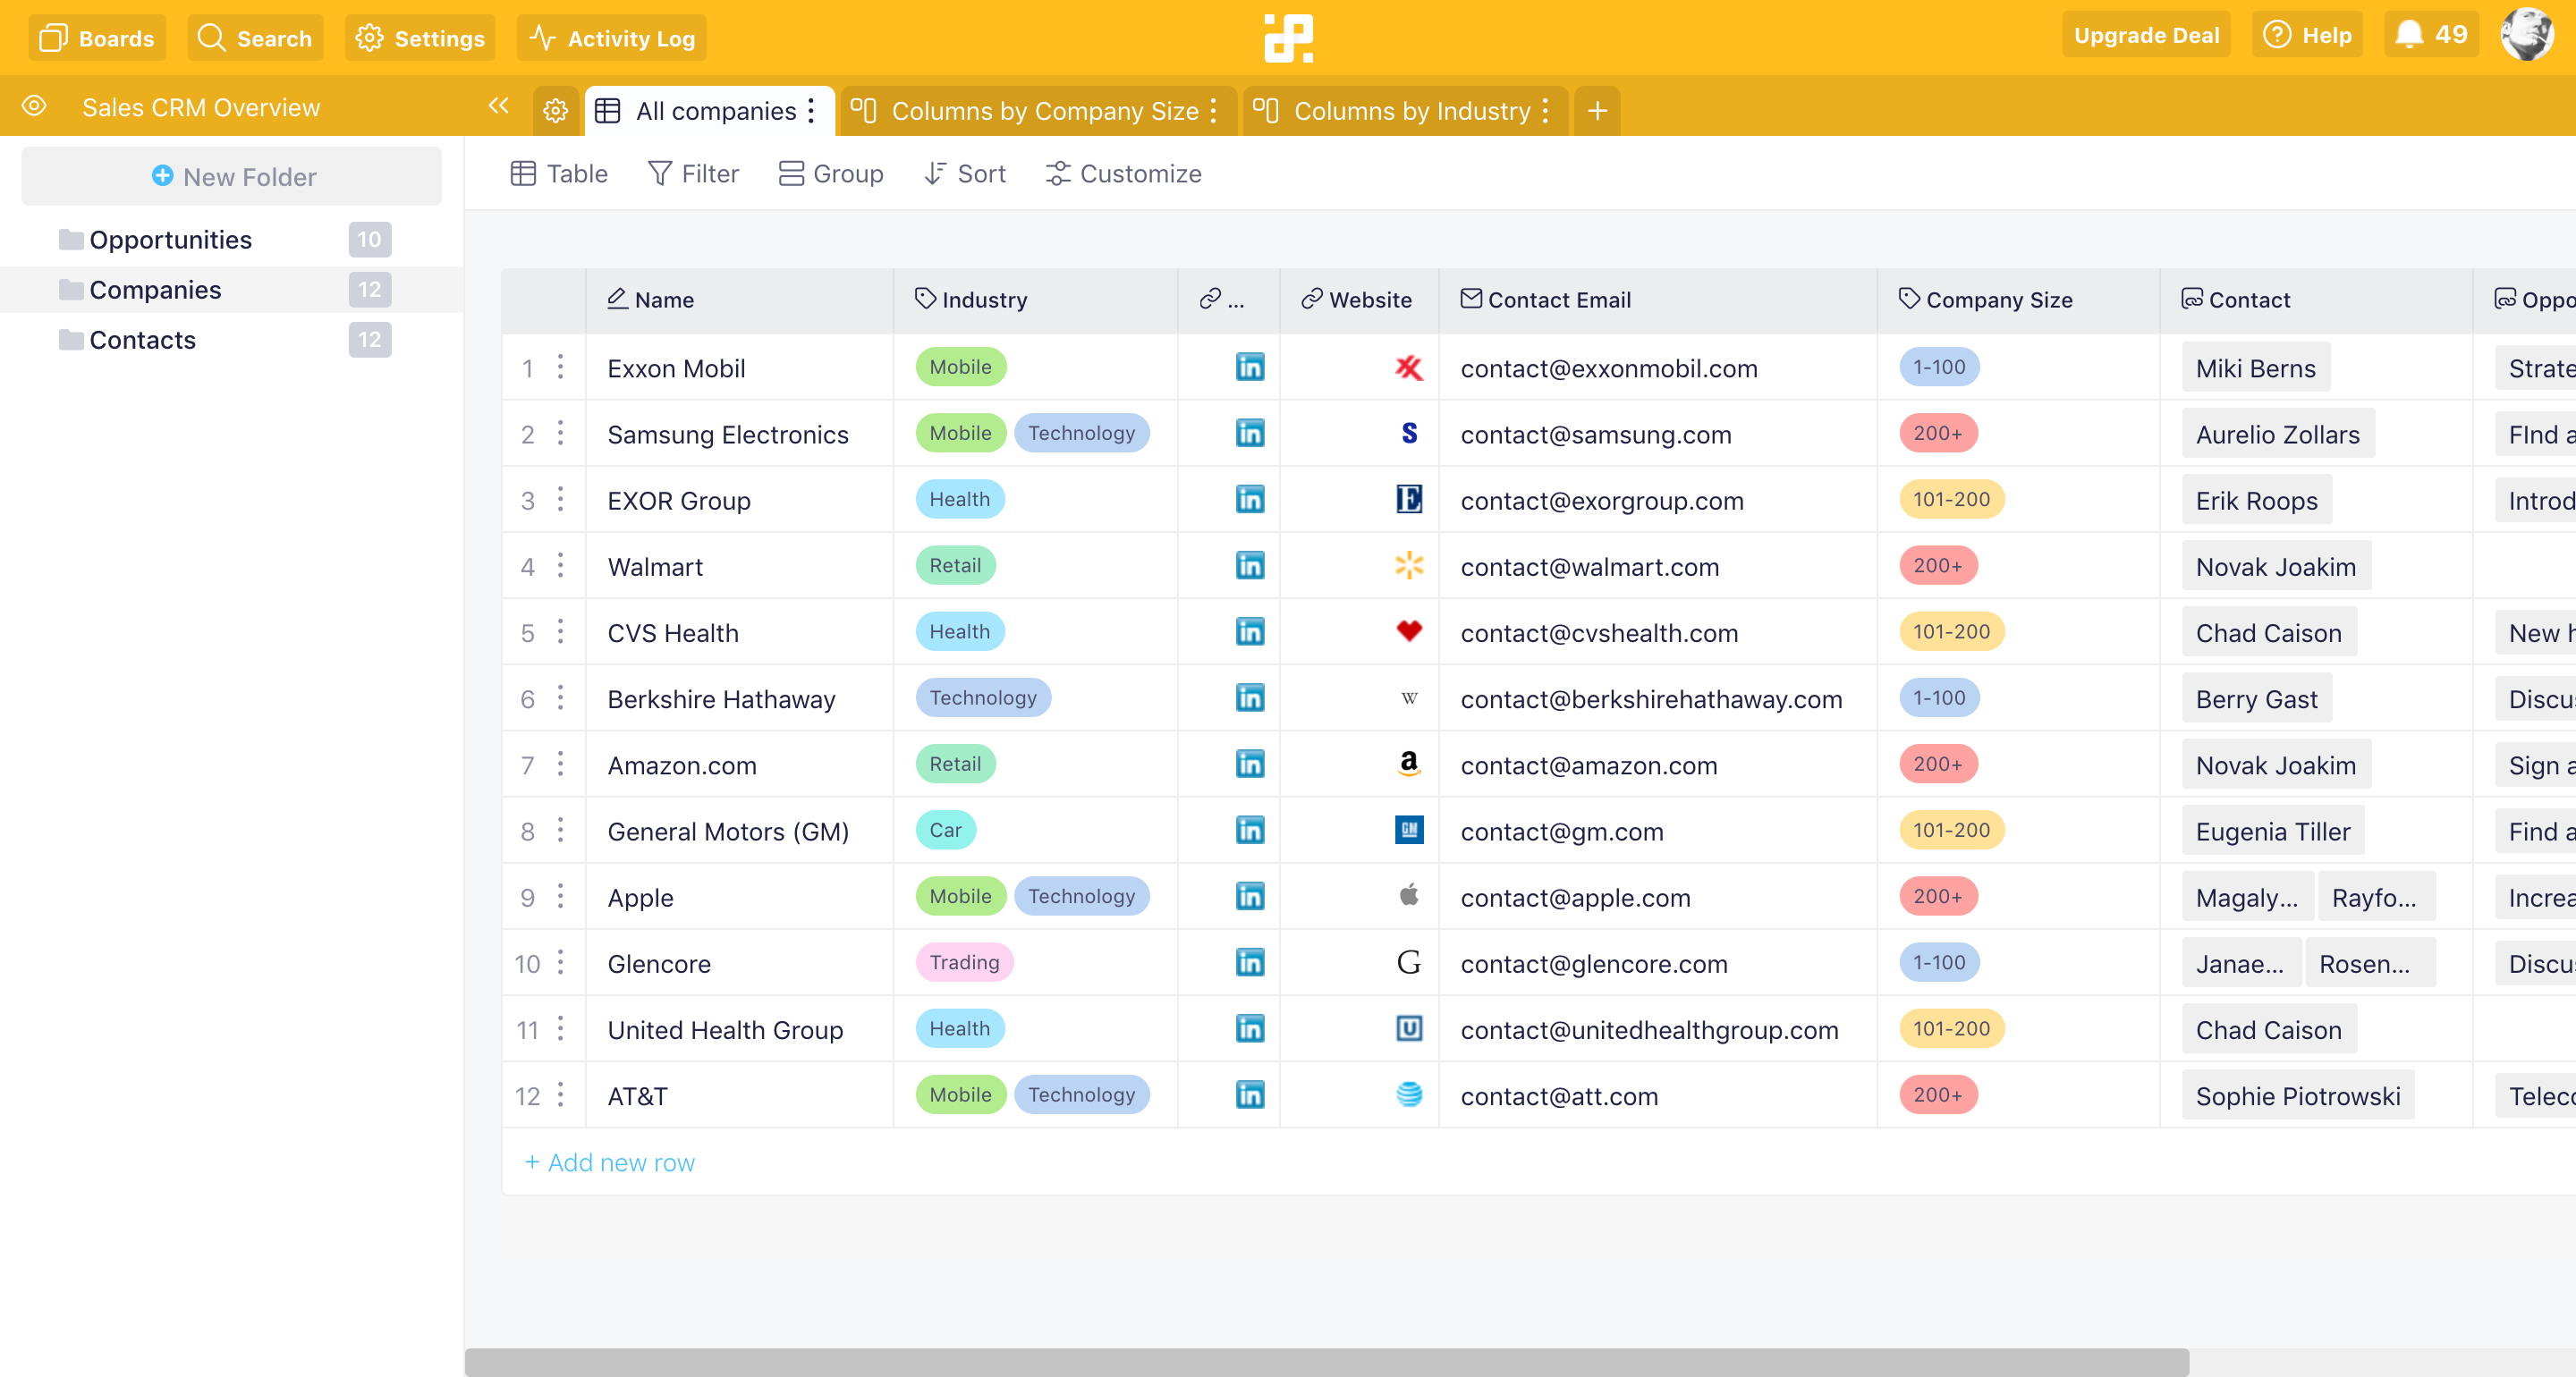Screen dimensions: 2576x1377
Task: Click the app logo at top center
Action: coord(1288,38)
